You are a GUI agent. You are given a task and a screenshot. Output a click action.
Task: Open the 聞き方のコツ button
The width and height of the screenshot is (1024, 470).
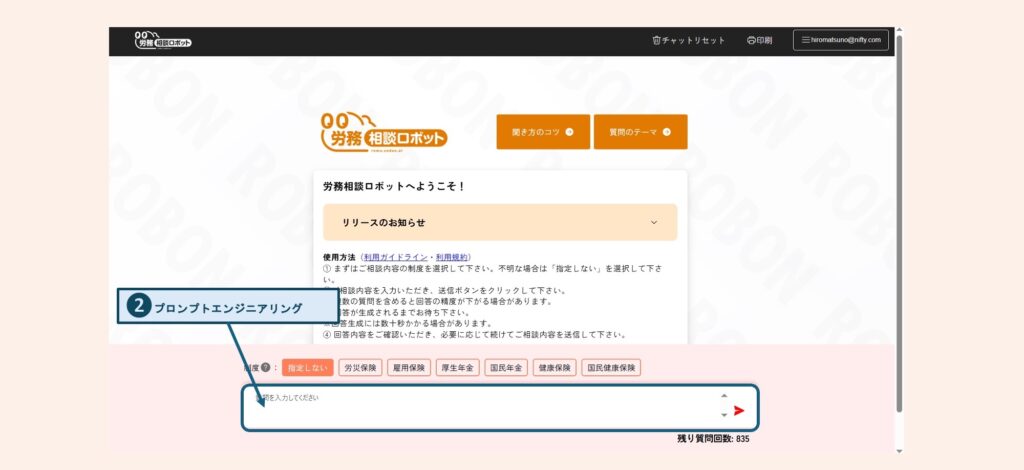tap(543, 132)
